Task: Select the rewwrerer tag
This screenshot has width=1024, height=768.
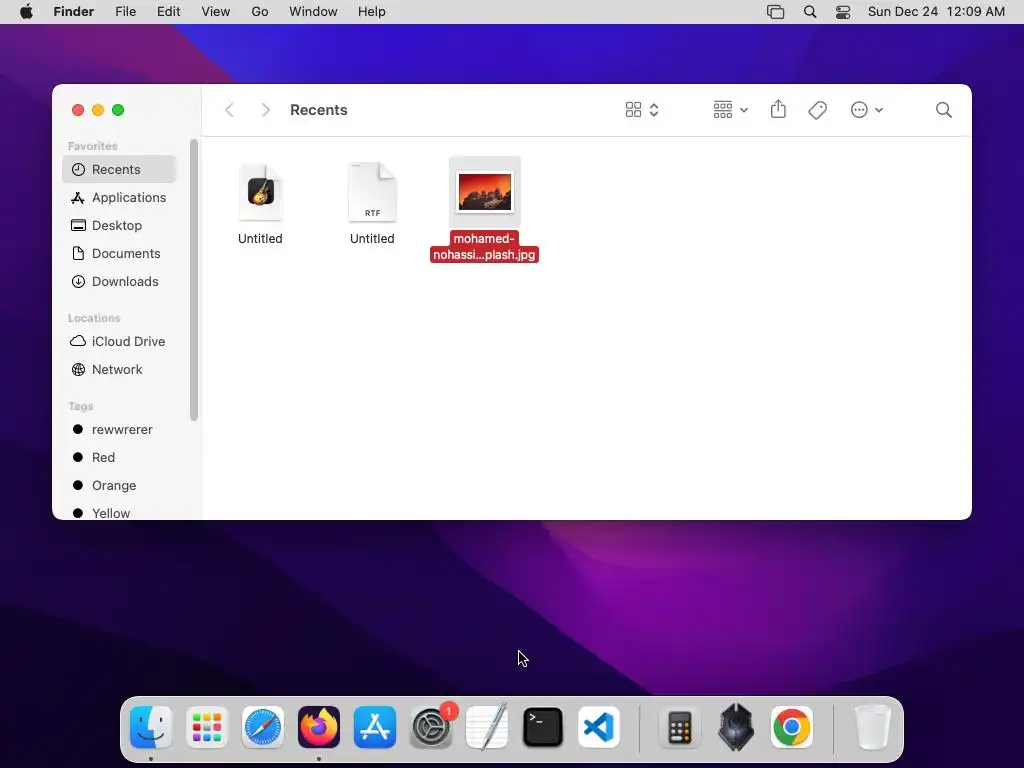Action: pos(120,430)
